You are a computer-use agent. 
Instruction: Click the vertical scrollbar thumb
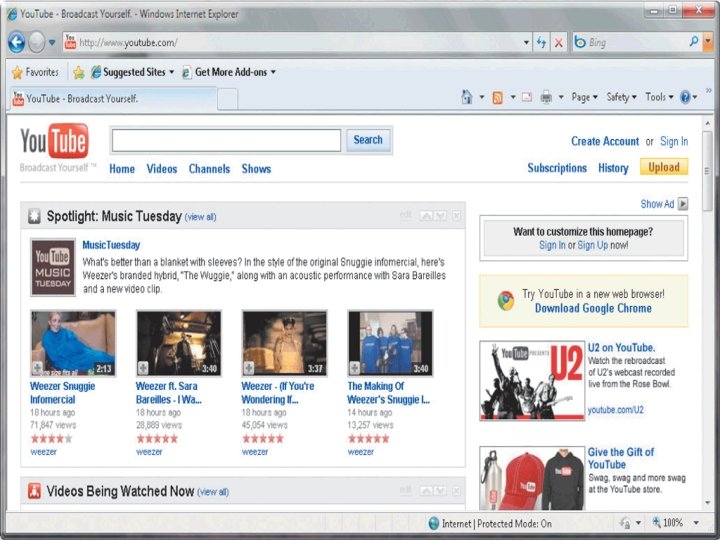708,171
